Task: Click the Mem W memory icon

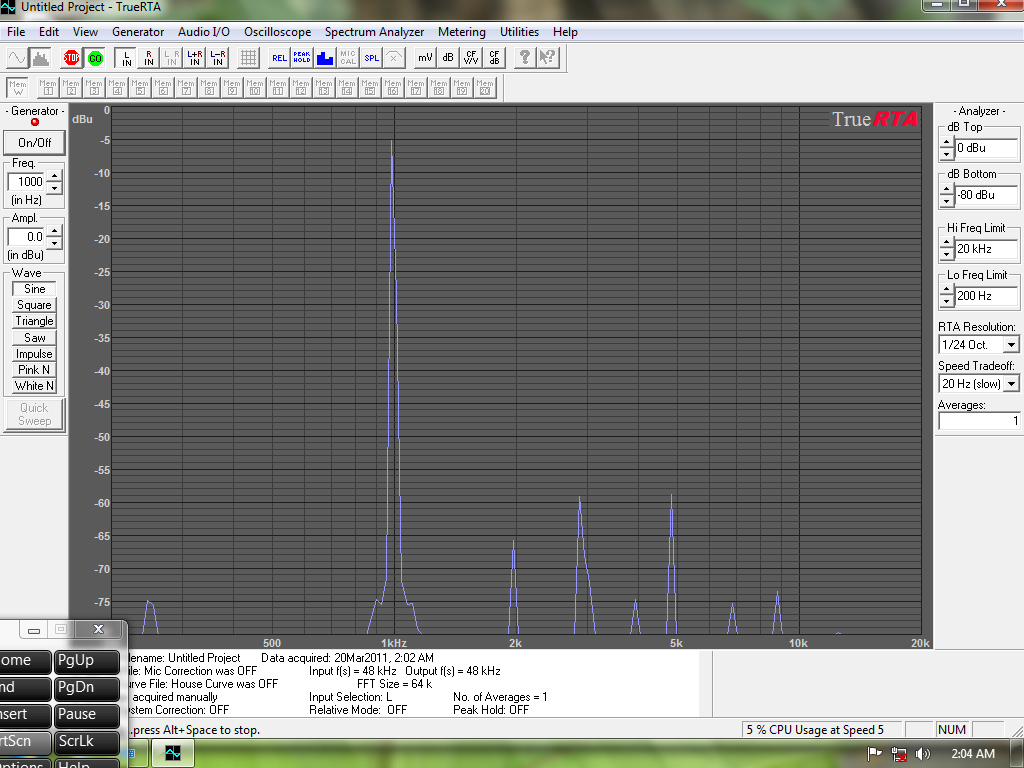Action: tap(18, 88)
